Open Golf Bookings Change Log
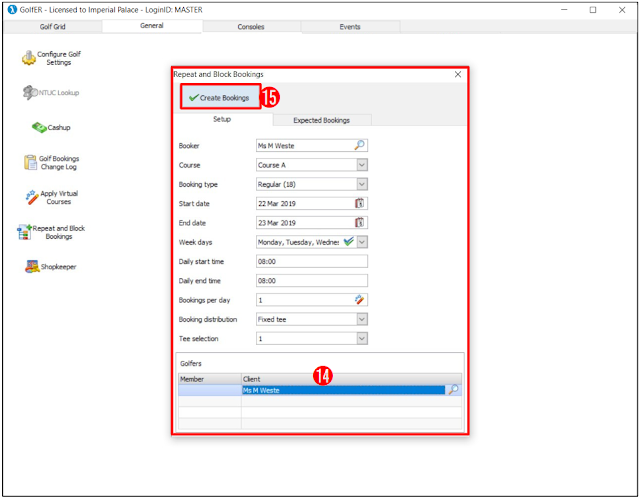640x499 pixels. (51, 162)
